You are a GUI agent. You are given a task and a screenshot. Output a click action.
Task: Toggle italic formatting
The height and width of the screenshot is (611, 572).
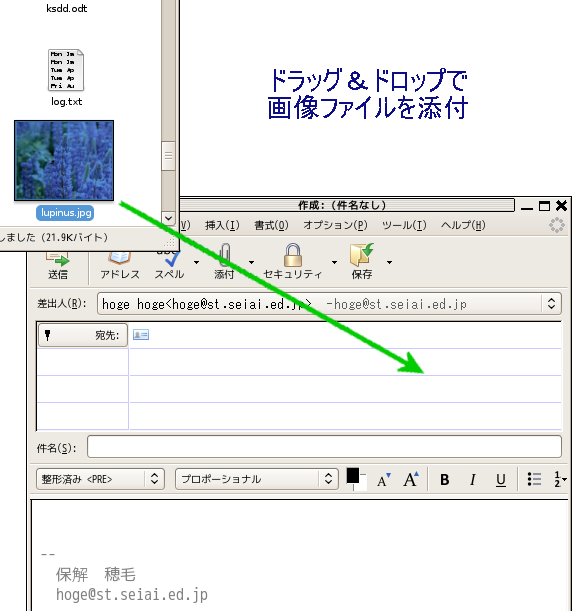[x=473, y=480]
